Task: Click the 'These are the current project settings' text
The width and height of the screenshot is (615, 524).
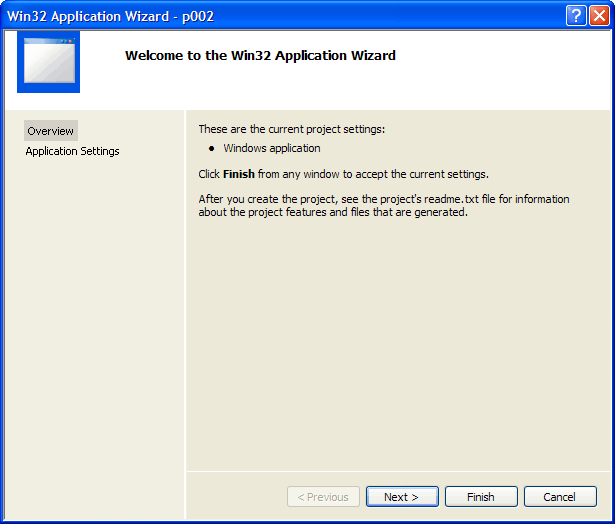Action: [291, 129]
